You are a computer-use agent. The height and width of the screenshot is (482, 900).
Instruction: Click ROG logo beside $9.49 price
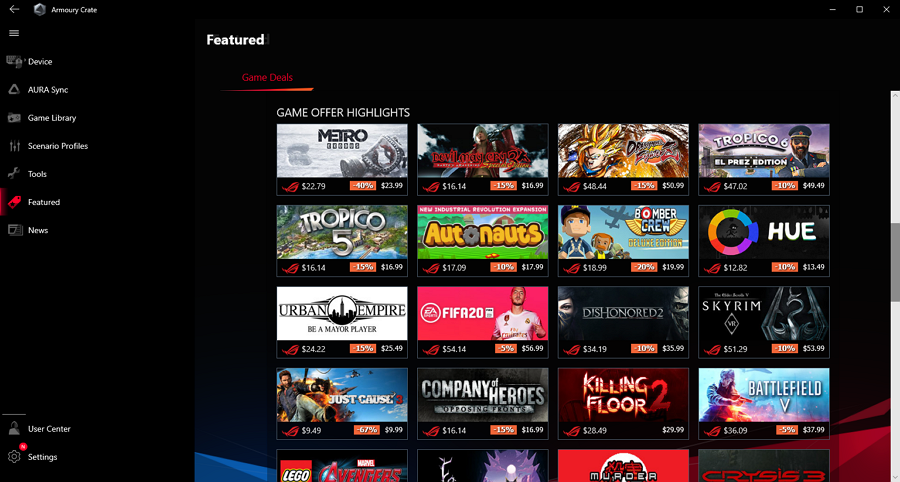click(x=290, y=431)
